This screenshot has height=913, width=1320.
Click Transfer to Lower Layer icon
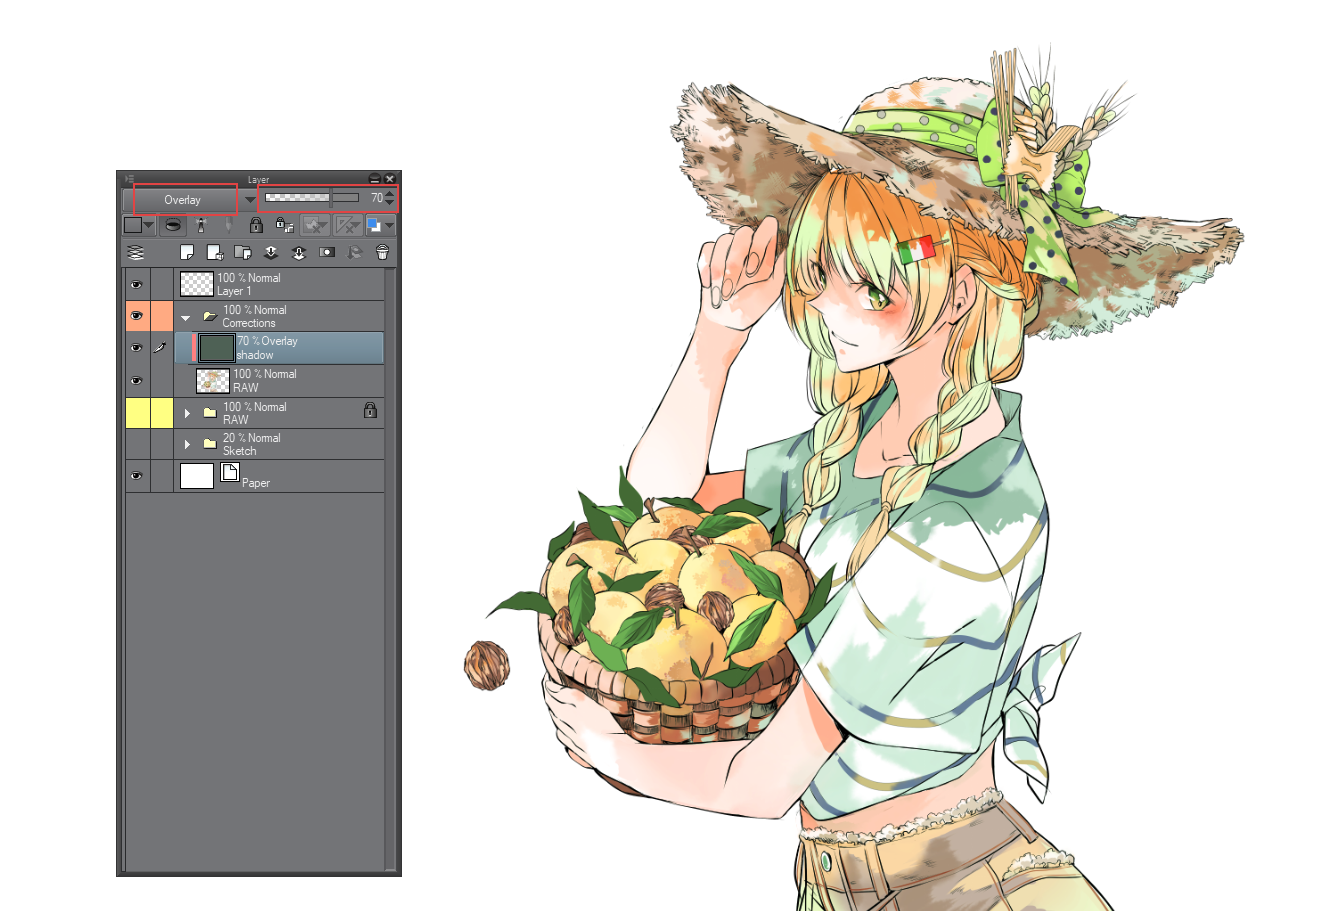pyautogui.click(x=270, y=253)
